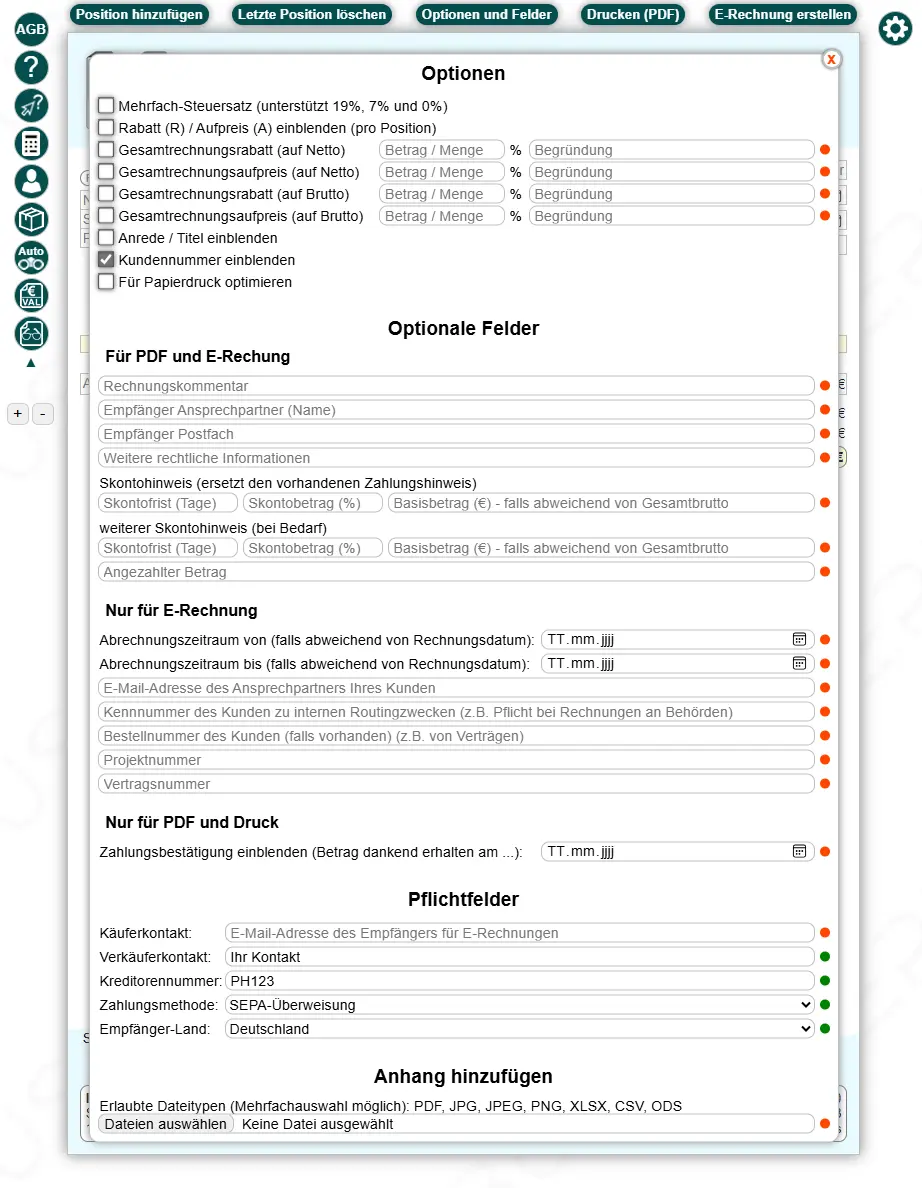Click the Dateien auswählen button
This screenshot has height=1188, width=922.
pos(164,1123)
